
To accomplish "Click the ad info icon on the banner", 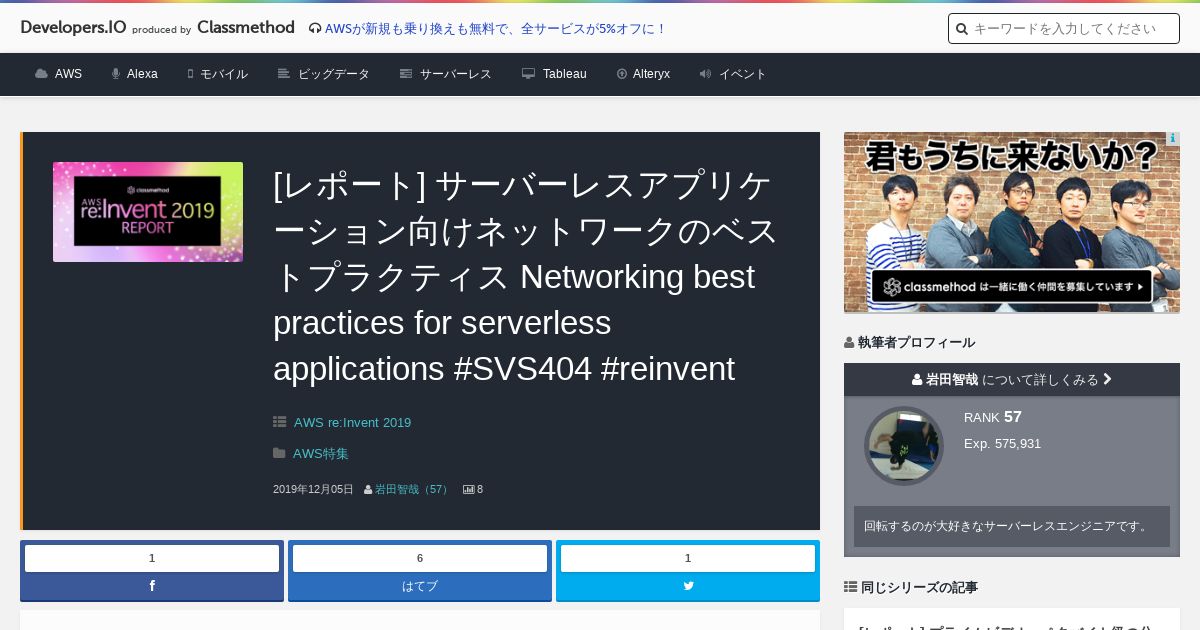I will point(1173,138).
